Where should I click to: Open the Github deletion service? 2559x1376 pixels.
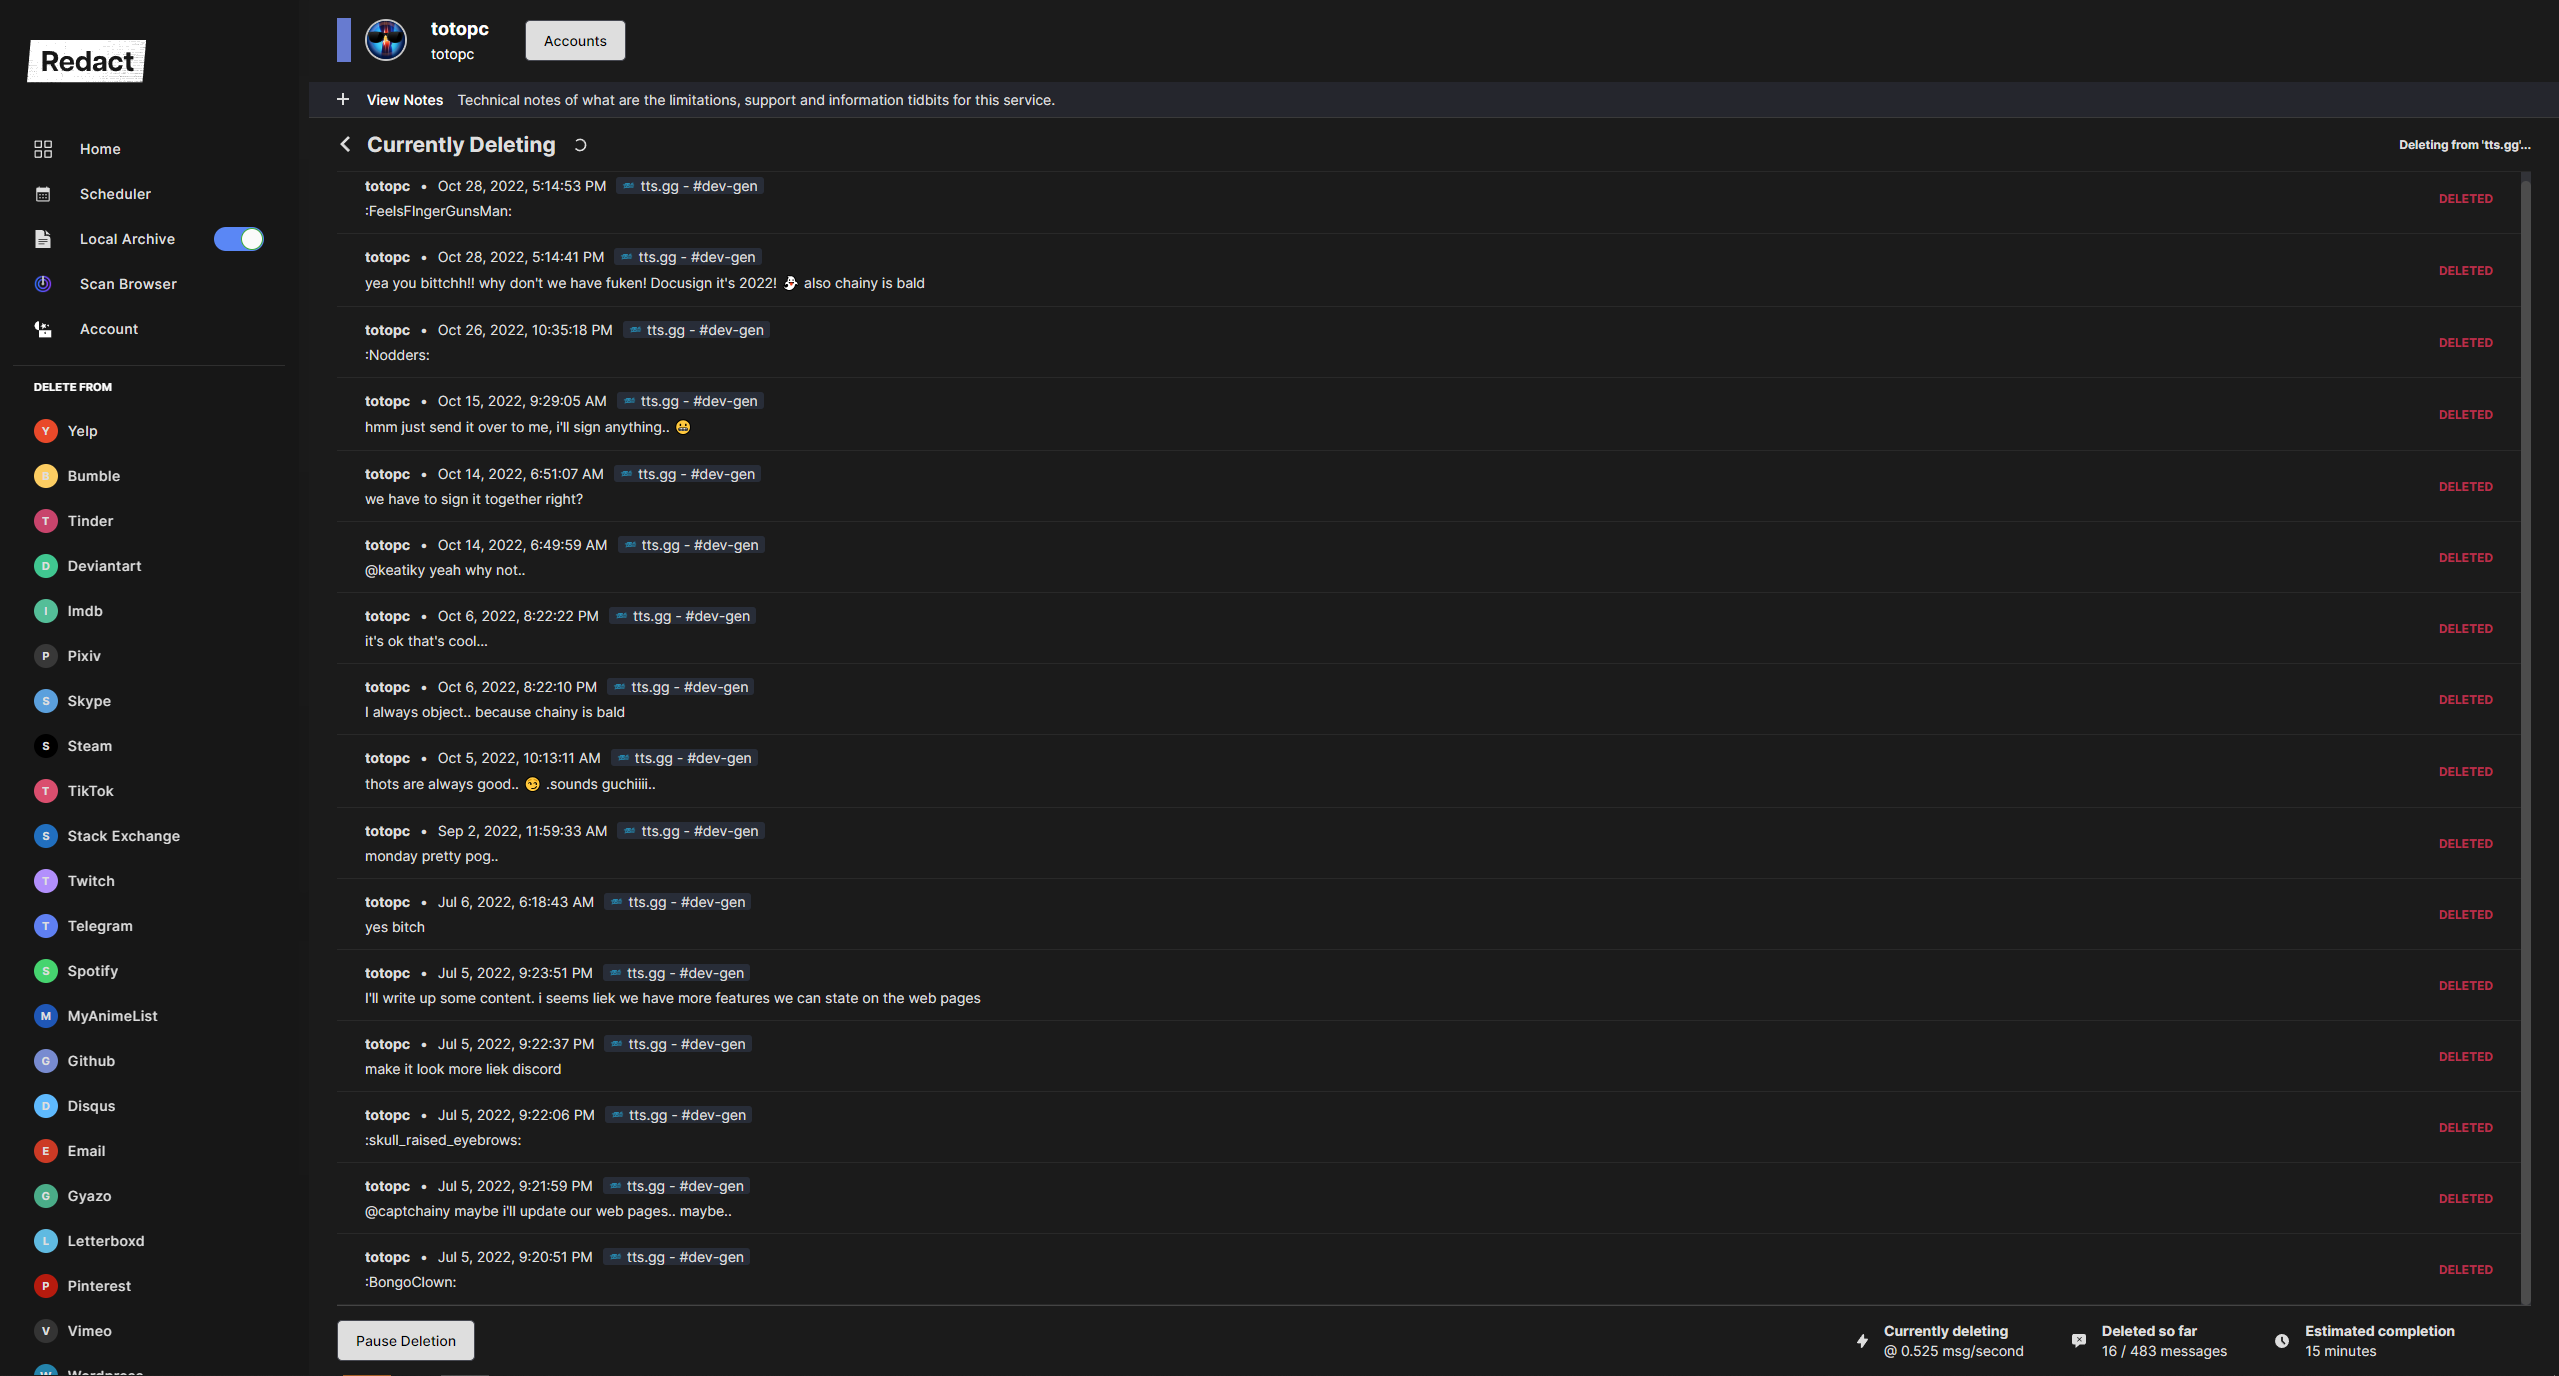coord(90,1061)
